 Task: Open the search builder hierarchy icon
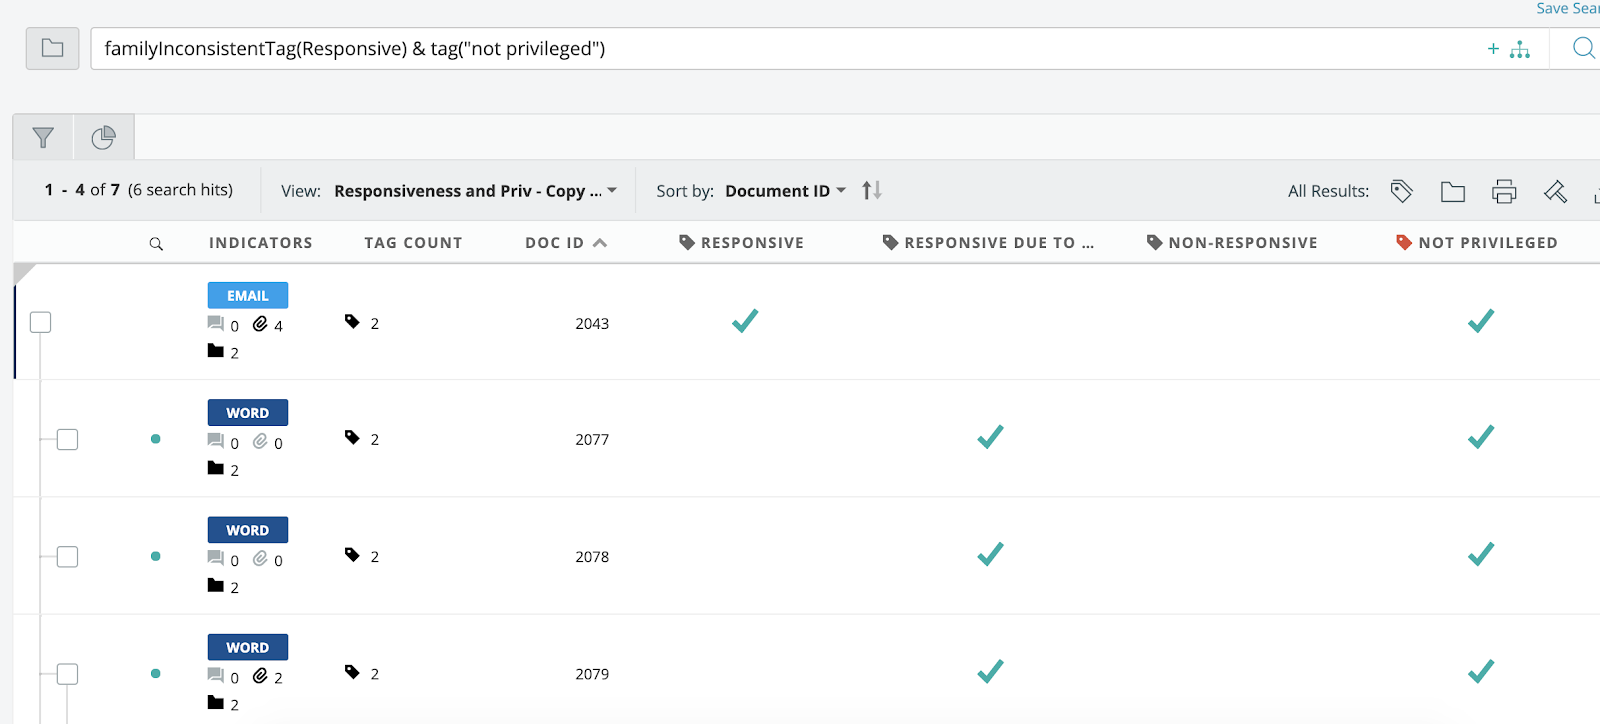[x=1520, y=49]
